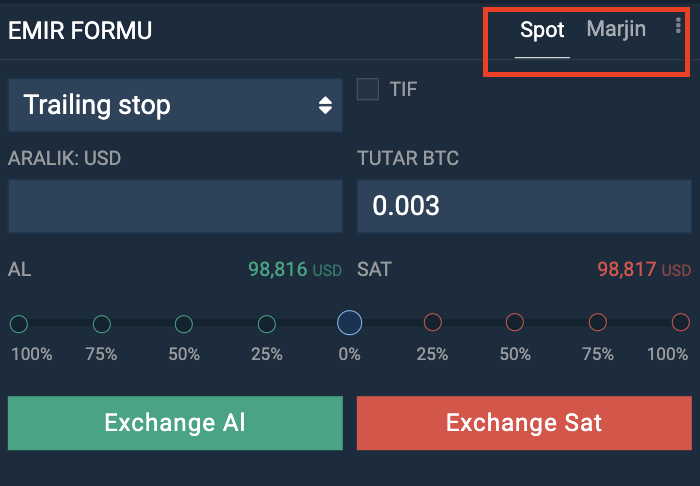700x486 pixels.
Task: Select the red 50% sell slider point
Action: pos(515,322)
